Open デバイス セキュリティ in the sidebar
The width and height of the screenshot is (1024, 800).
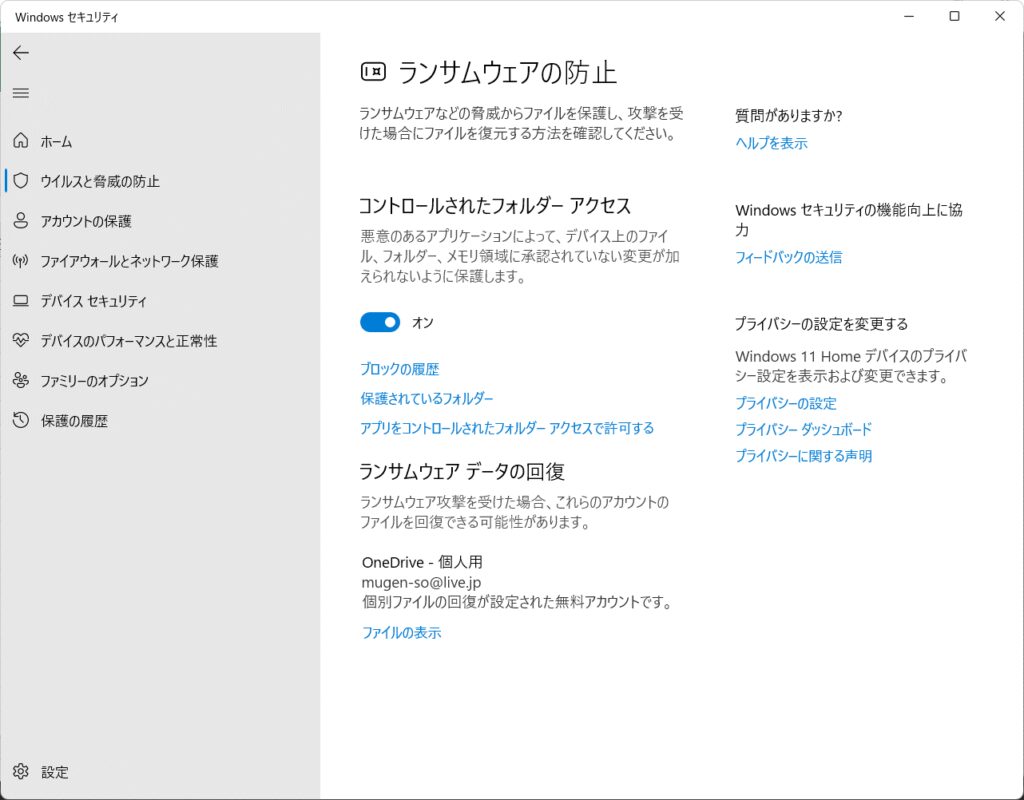coord(160,300)
